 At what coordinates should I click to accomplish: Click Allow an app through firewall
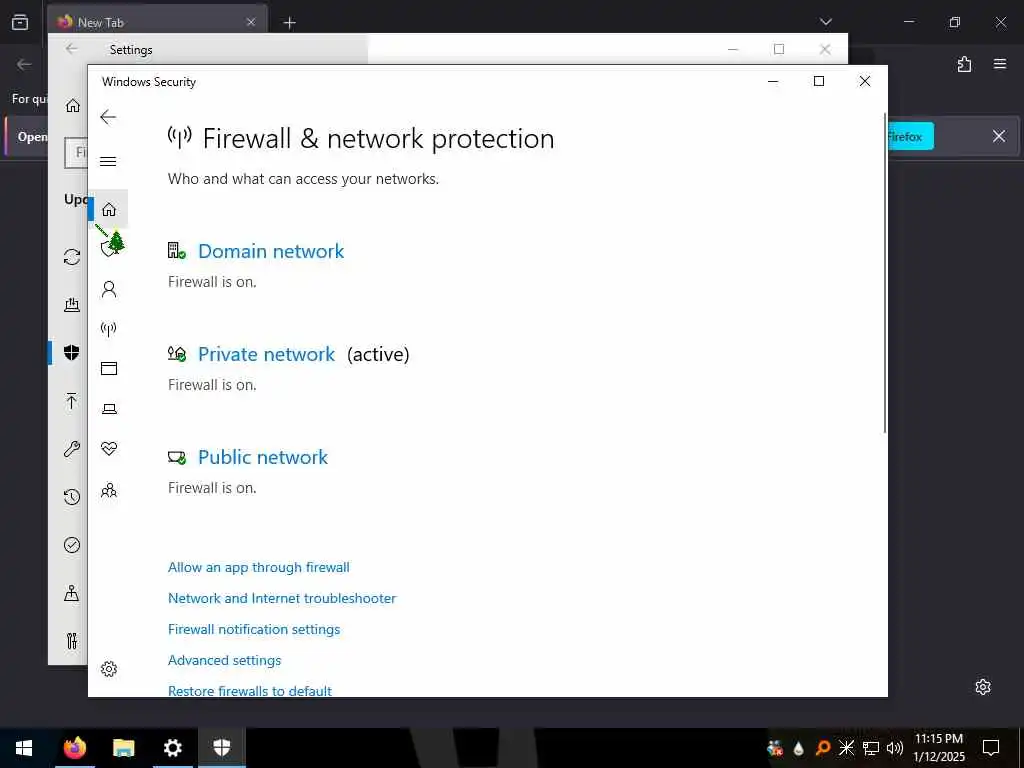259,568
